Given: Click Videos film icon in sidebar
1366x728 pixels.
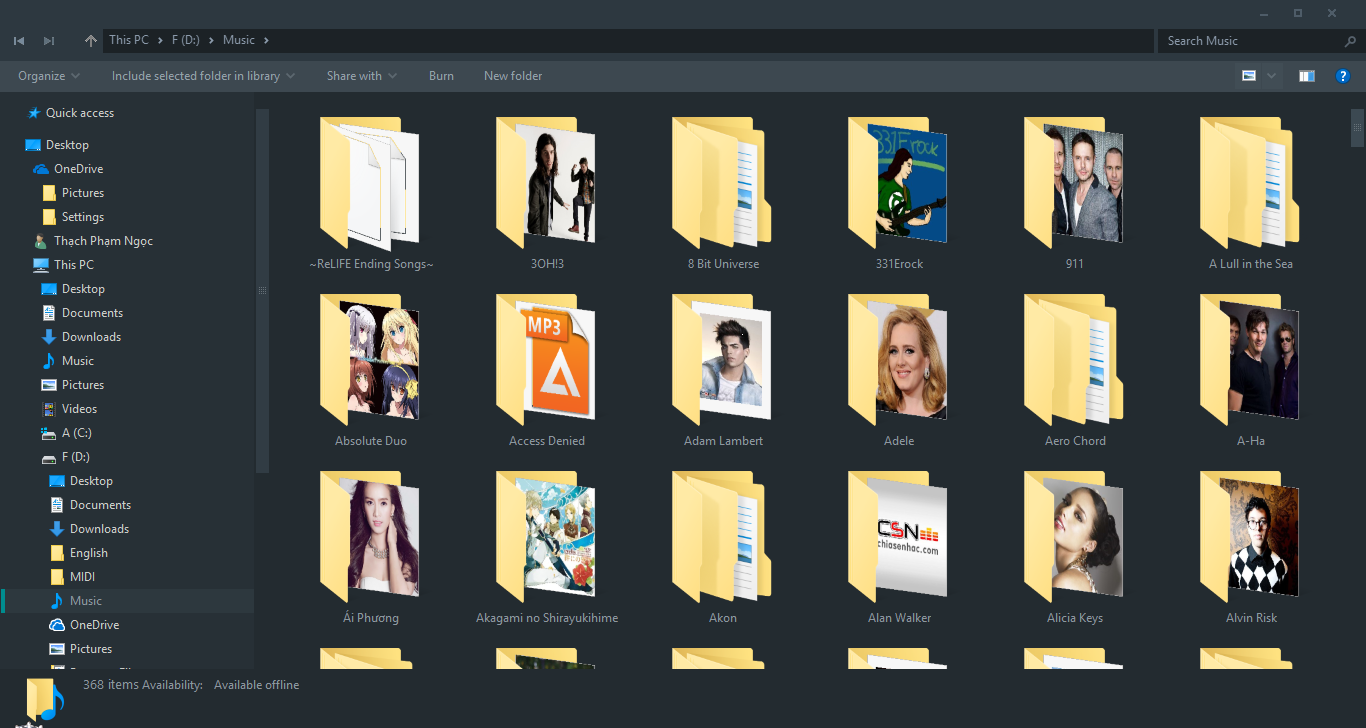Looking at the screenshot, I should (49, 409).
